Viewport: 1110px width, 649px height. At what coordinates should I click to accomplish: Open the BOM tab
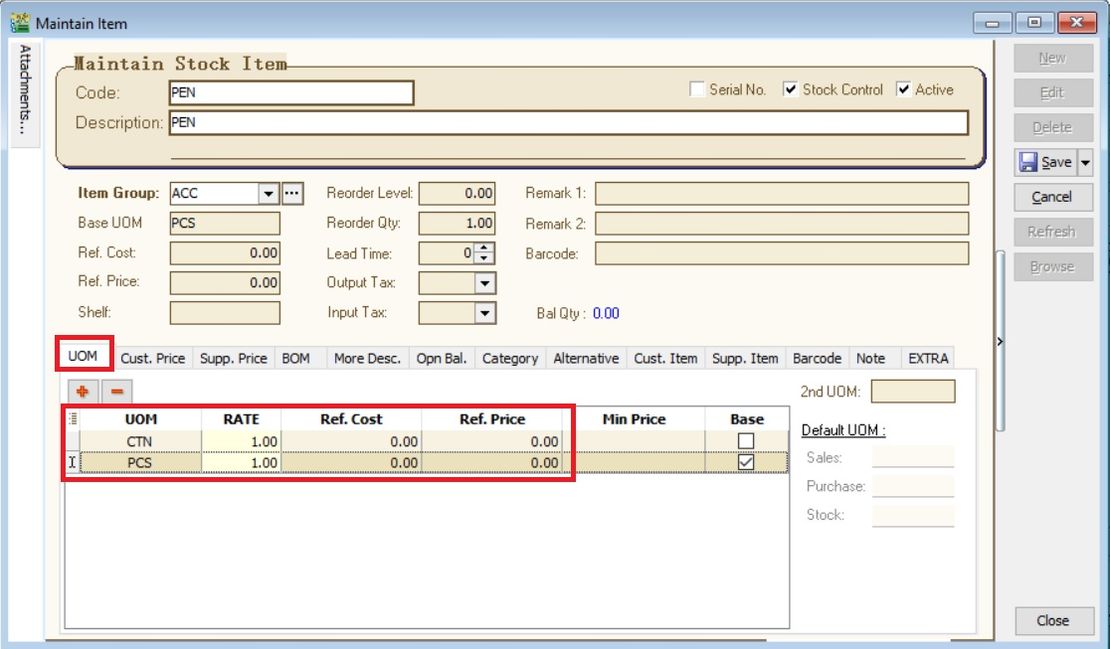[295, 358]
